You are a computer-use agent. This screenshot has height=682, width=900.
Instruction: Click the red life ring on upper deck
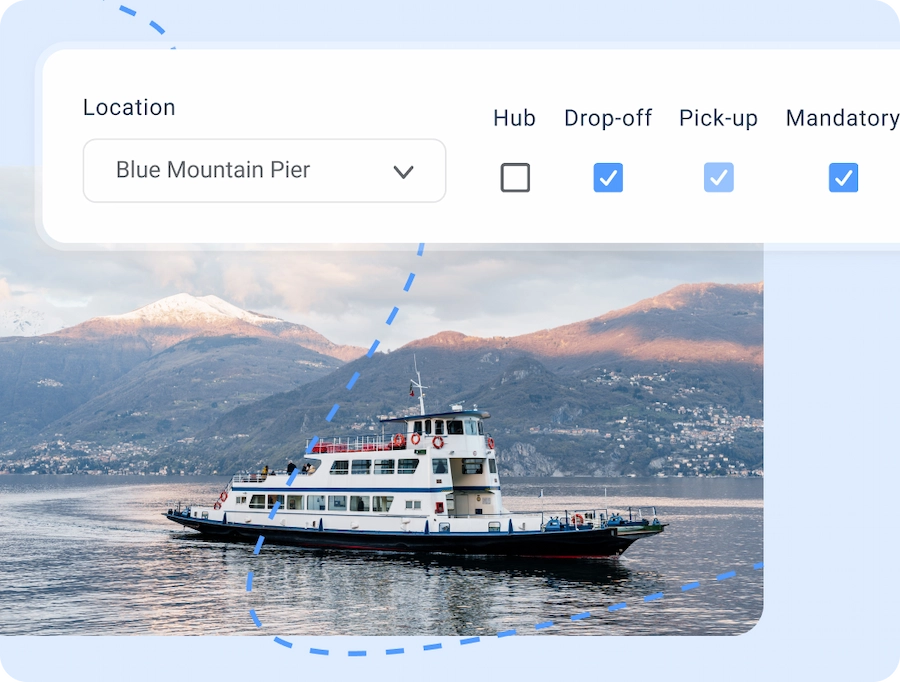click(x=438, y=443)
